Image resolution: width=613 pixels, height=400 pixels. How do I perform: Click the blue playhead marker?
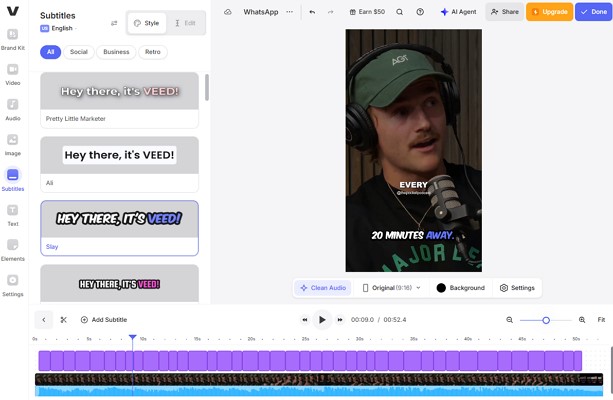[133, 337]
